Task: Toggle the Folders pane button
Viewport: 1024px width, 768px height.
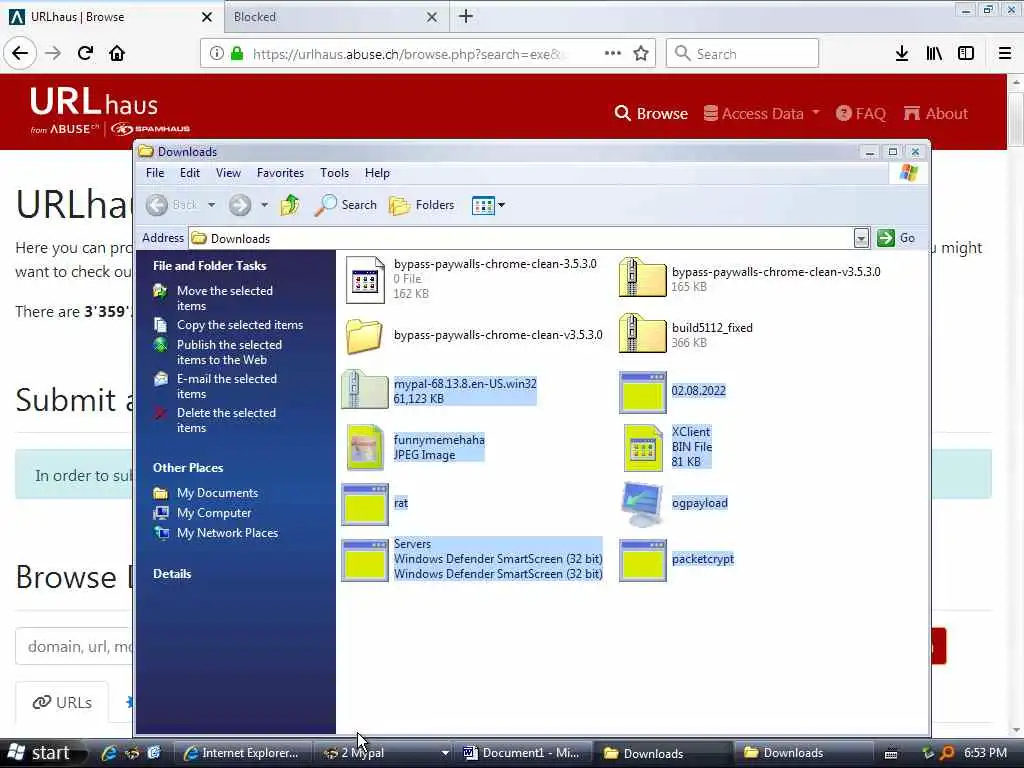Action: (422, 205)
